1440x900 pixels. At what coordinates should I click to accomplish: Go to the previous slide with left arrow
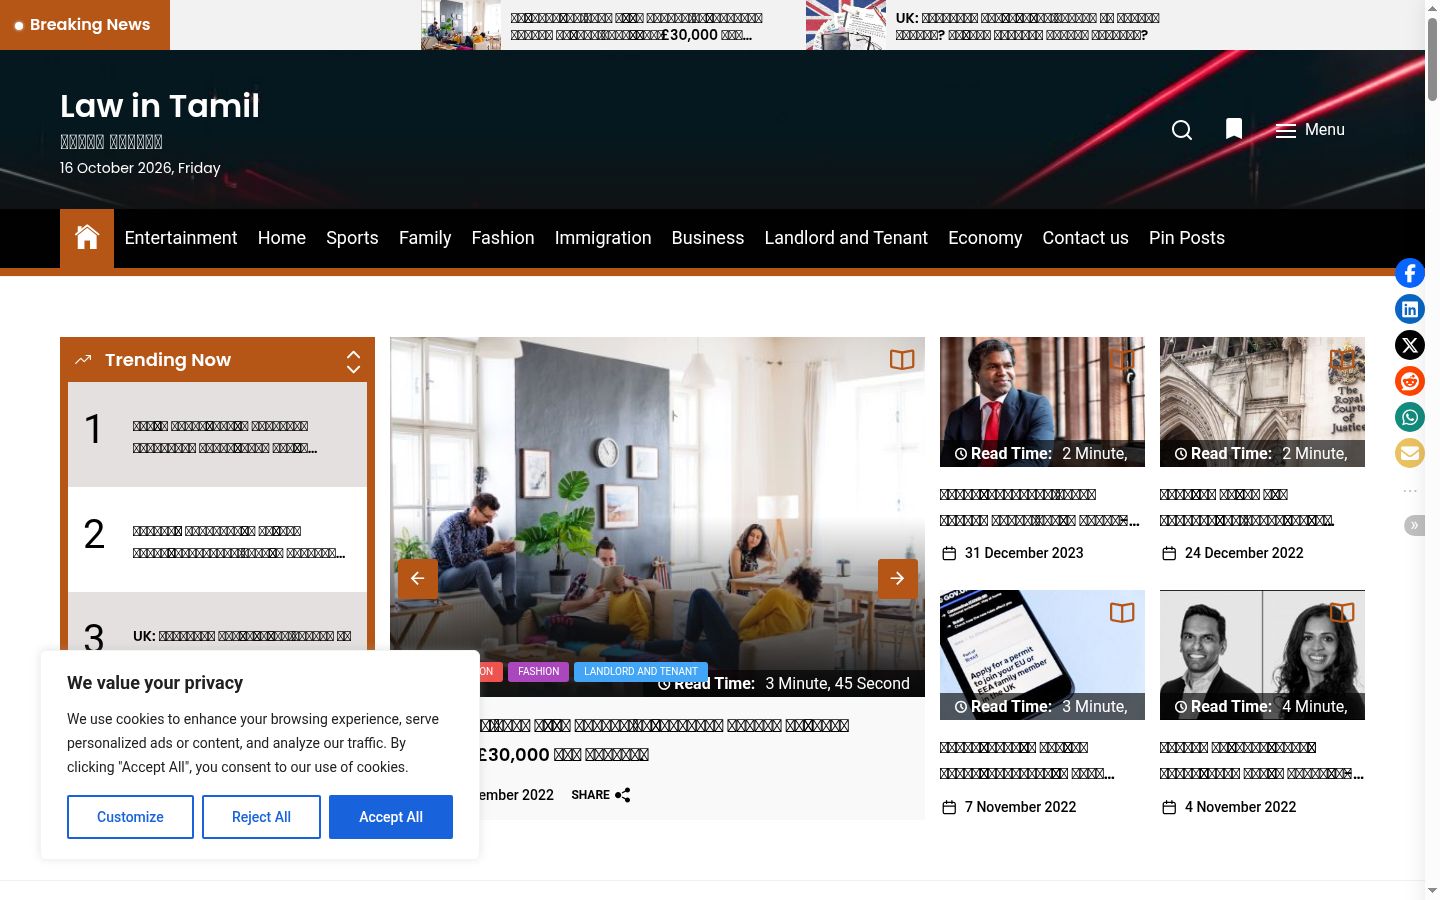pos(418,579)
